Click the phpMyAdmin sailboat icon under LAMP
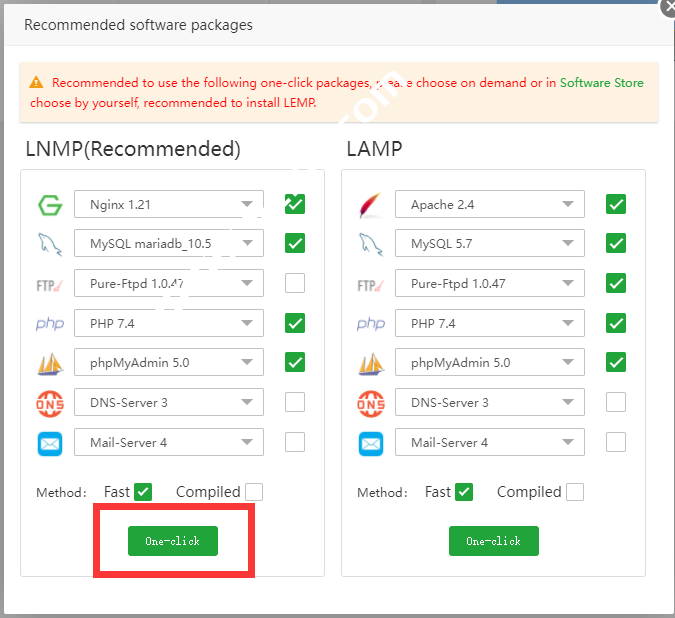 pyautogui.click(x=371, y=363)
